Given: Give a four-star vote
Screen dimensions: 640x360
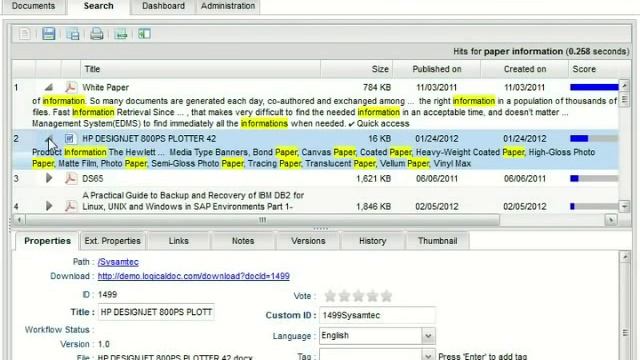Looking at the screenshot, I should tap(372, 296).
